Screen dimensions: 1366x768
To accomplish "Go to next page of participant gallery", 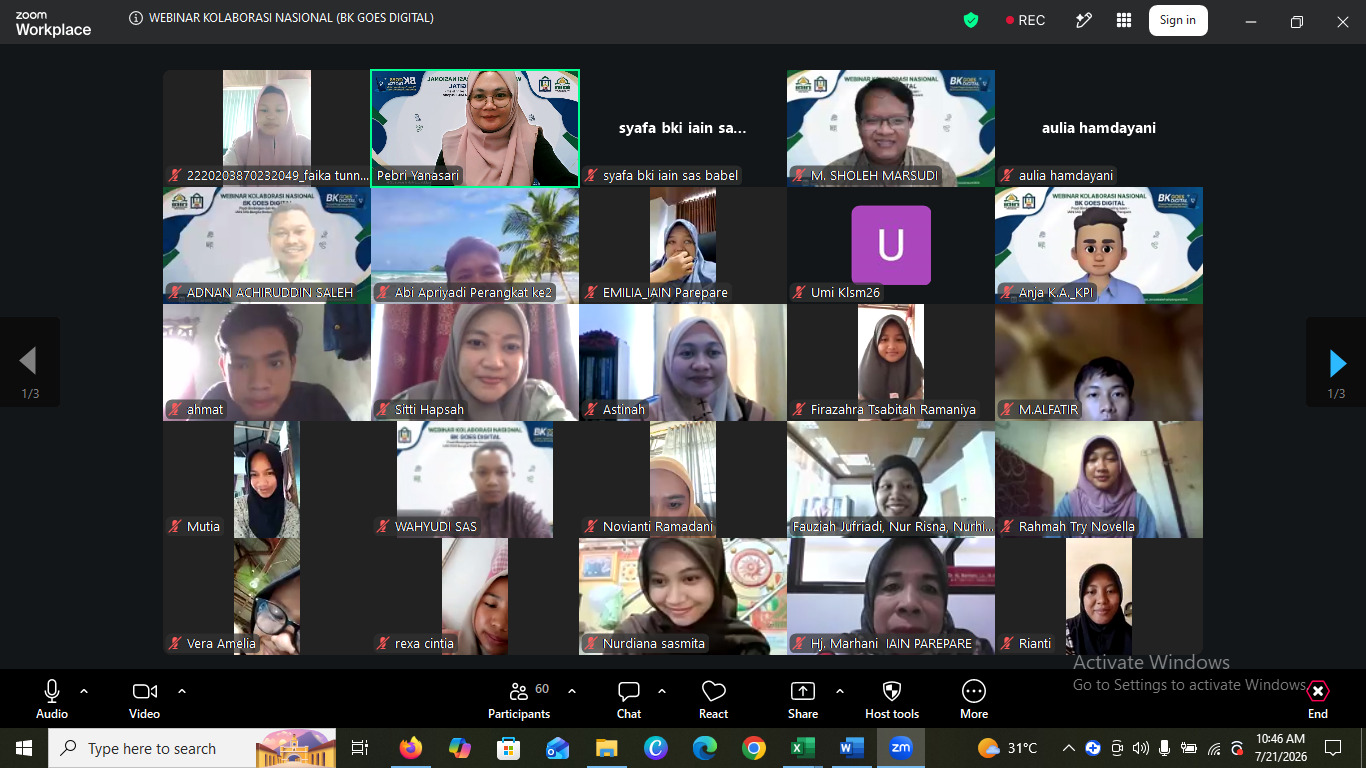I will 1337,363.
